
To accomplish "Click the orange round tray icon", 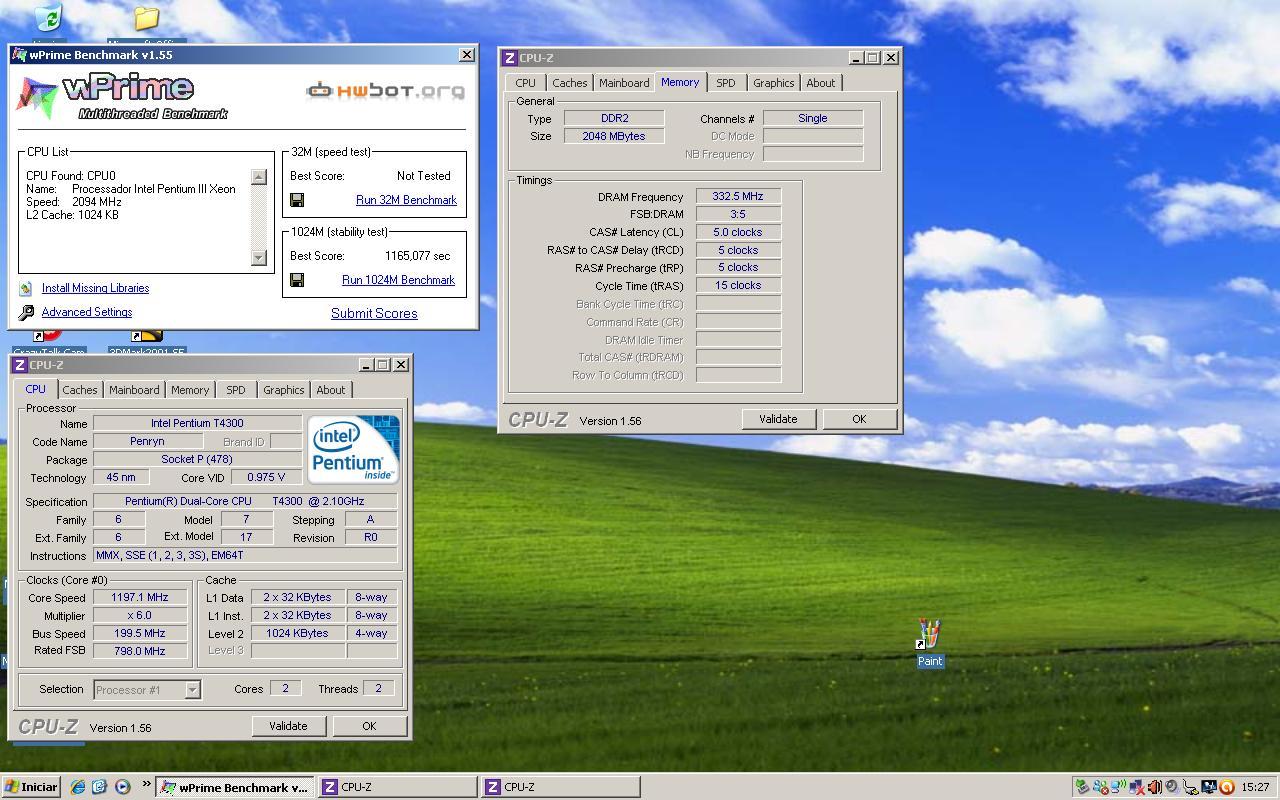I will point(1226,787).
